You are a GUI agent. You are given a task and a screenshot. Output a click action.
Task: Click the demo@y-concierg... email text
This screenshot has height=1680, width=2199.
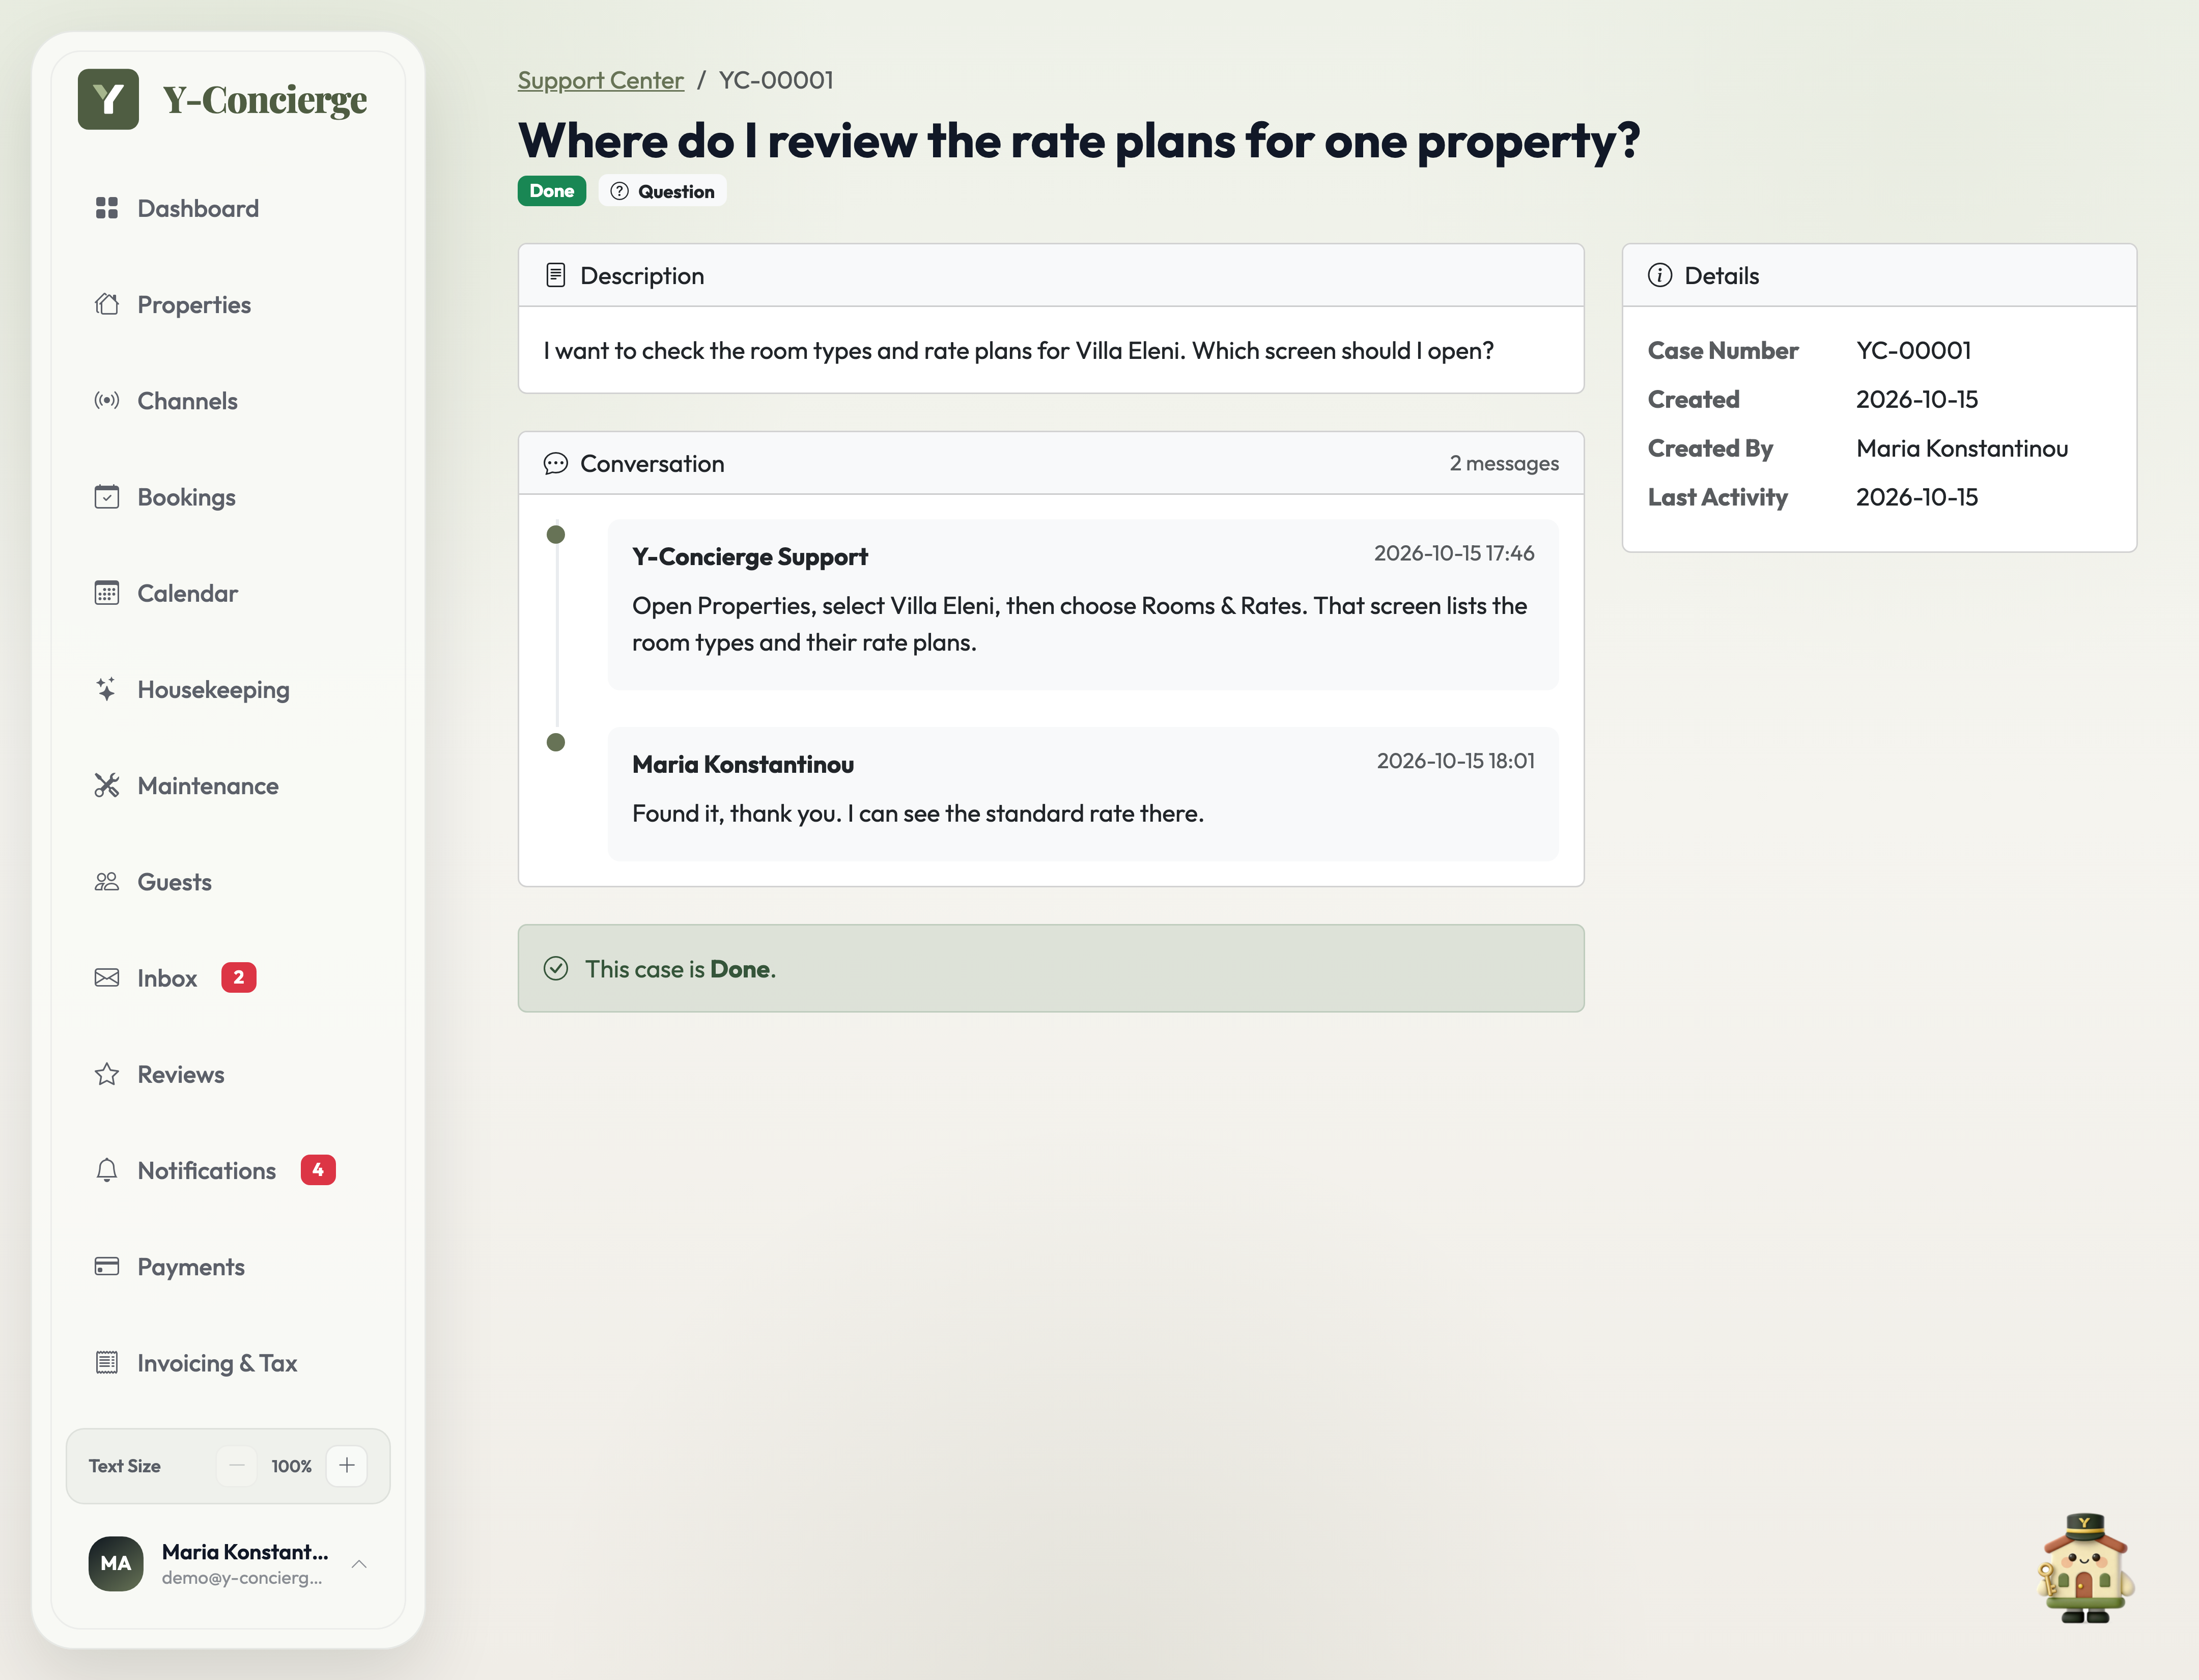coord(242,1577)
